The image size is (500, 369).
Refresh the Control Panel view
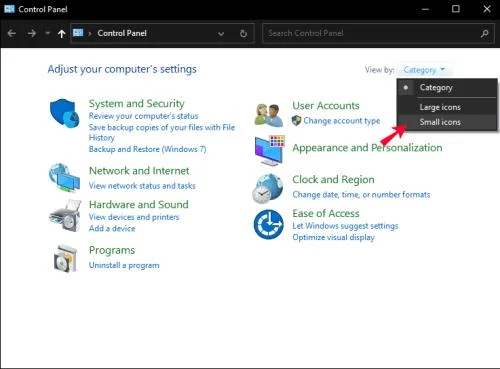pyautogui.click(x=243, y=33)
